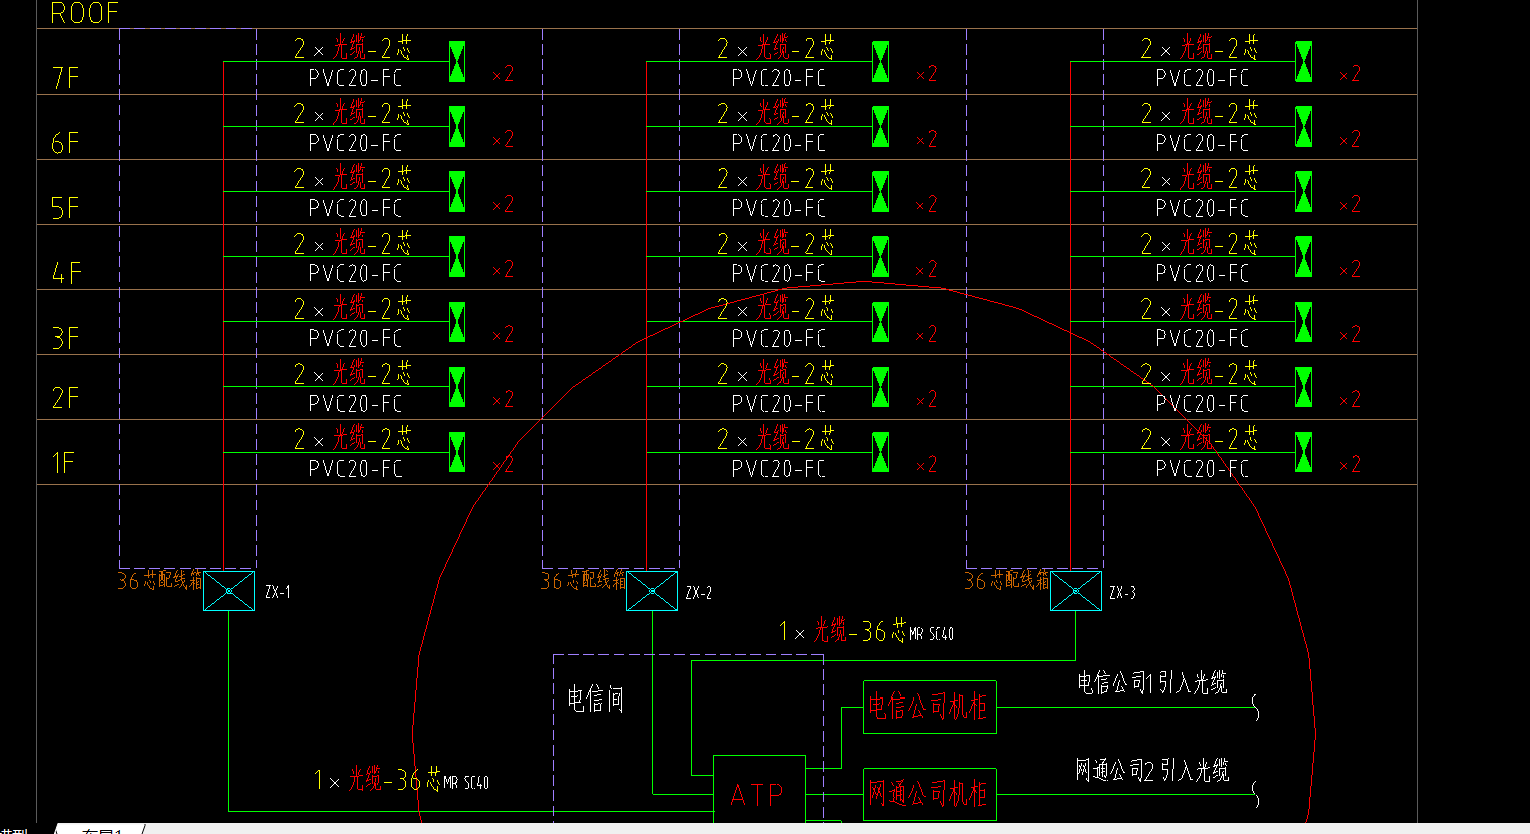1530x834 pixels.
Task: Pick the 4F green terminal symbol on ZX-1 riser
Action: coord(457,256)
